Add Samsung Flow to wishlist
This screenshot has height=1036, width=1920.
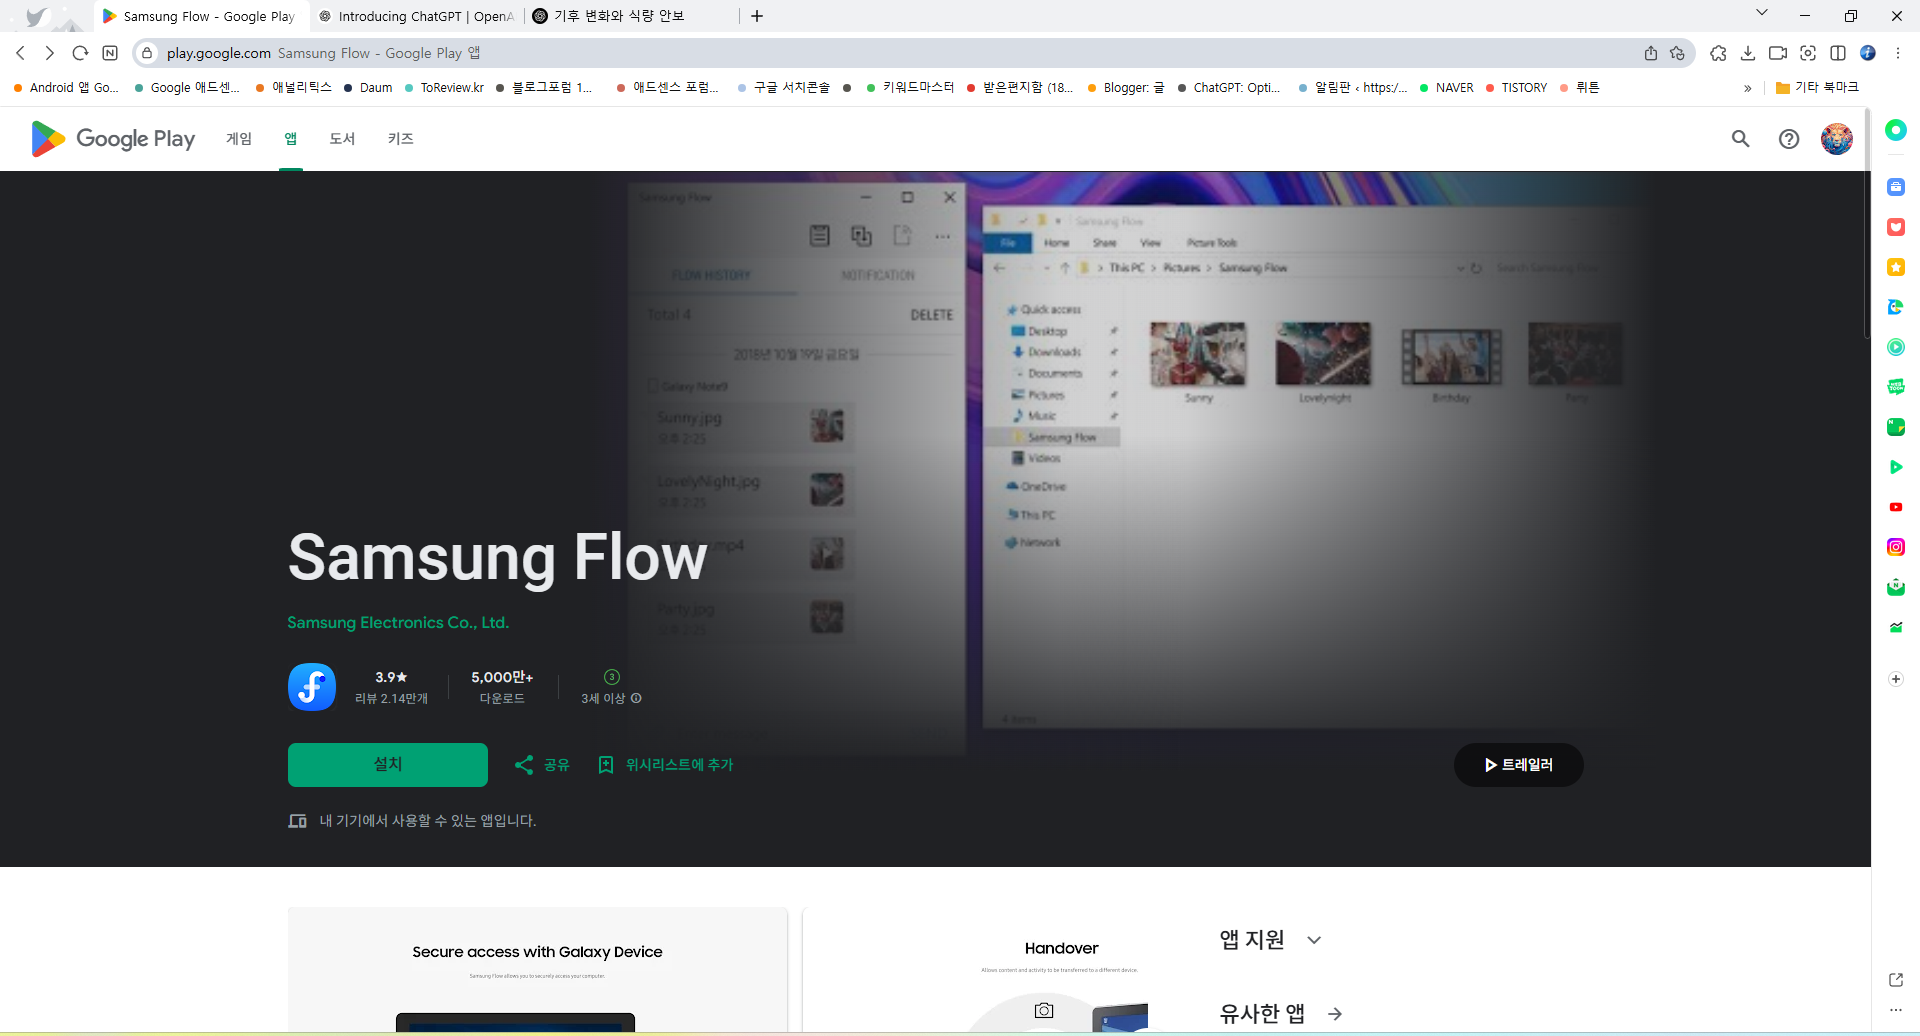(x=664, y=764)
